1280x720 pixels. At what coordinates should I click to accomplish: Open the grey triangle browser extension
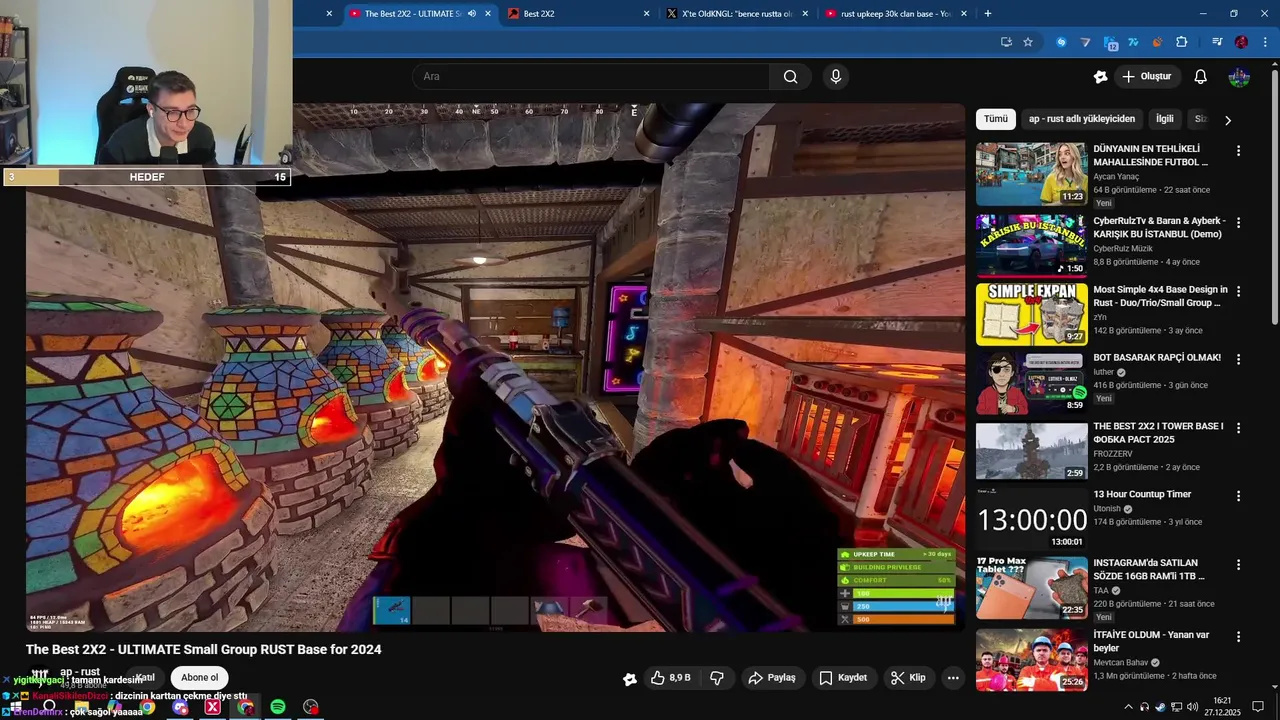tap(1085, 42)
